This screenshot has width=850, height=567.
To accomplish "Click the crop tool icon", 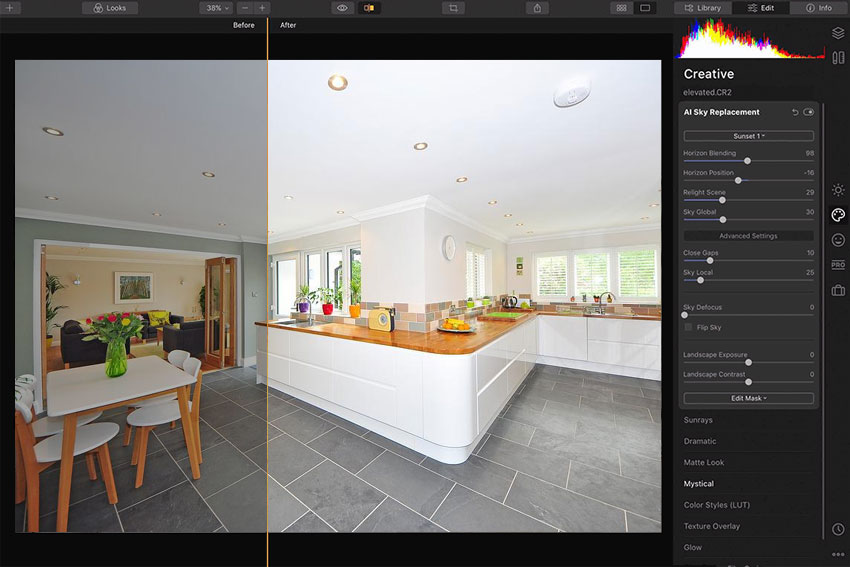I will pos(454,8).
